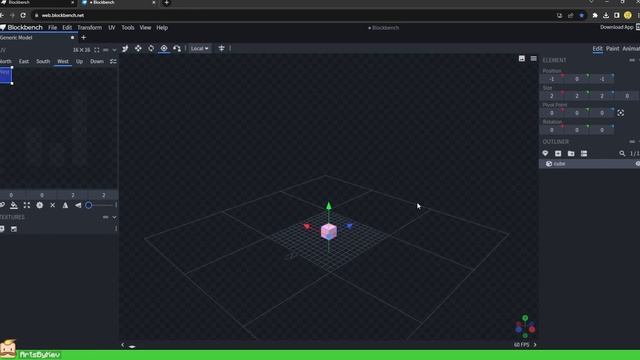Select the Vertex Snap tool

tap(177, 48)
